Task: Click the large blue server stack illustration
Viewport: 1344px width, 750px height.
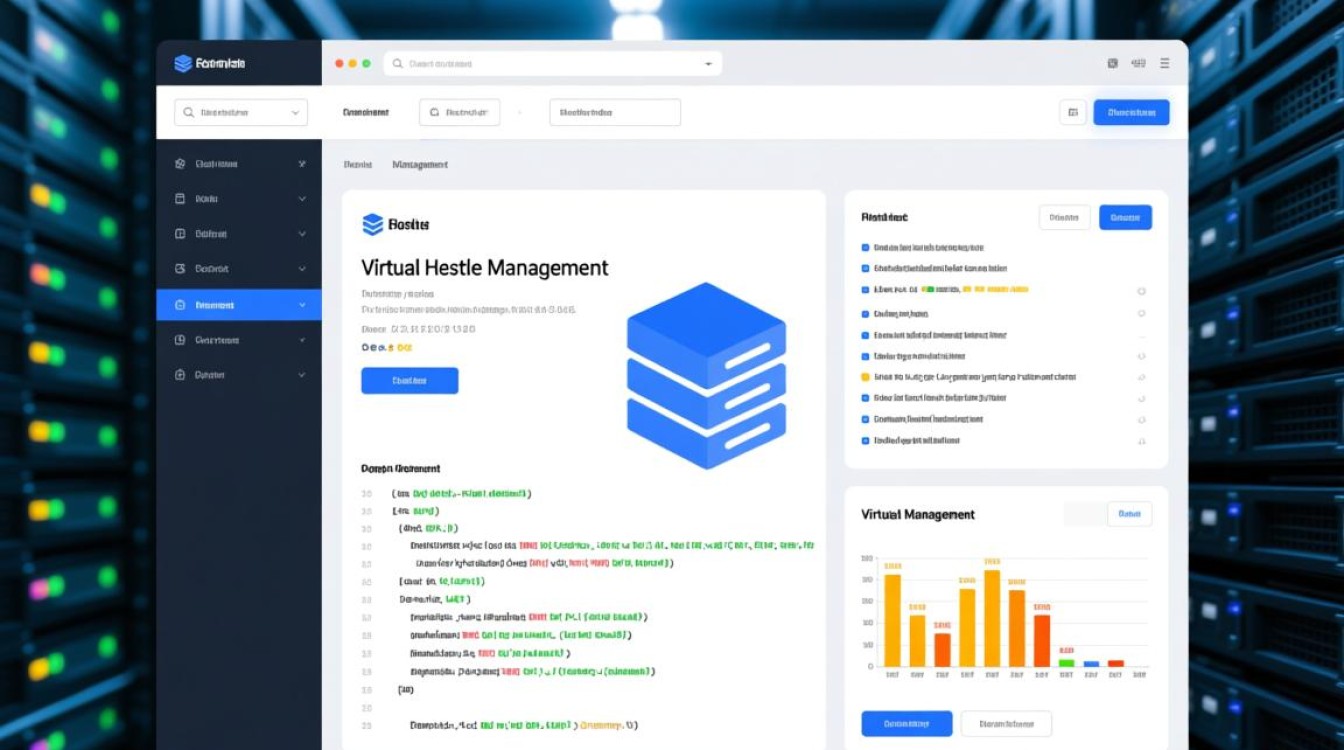Action: click(x=706, y=375)
